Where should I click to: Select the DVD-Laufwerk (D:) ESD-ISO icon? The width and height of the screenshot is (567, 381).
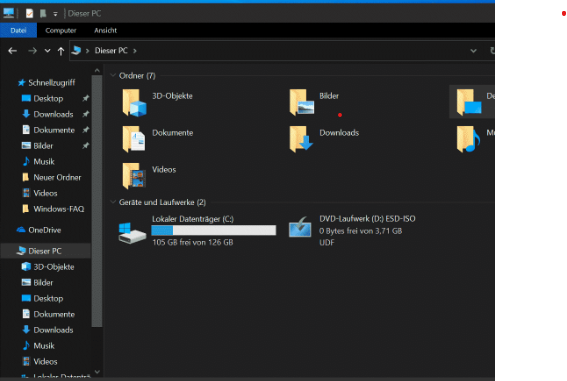(x=300, y=227)
